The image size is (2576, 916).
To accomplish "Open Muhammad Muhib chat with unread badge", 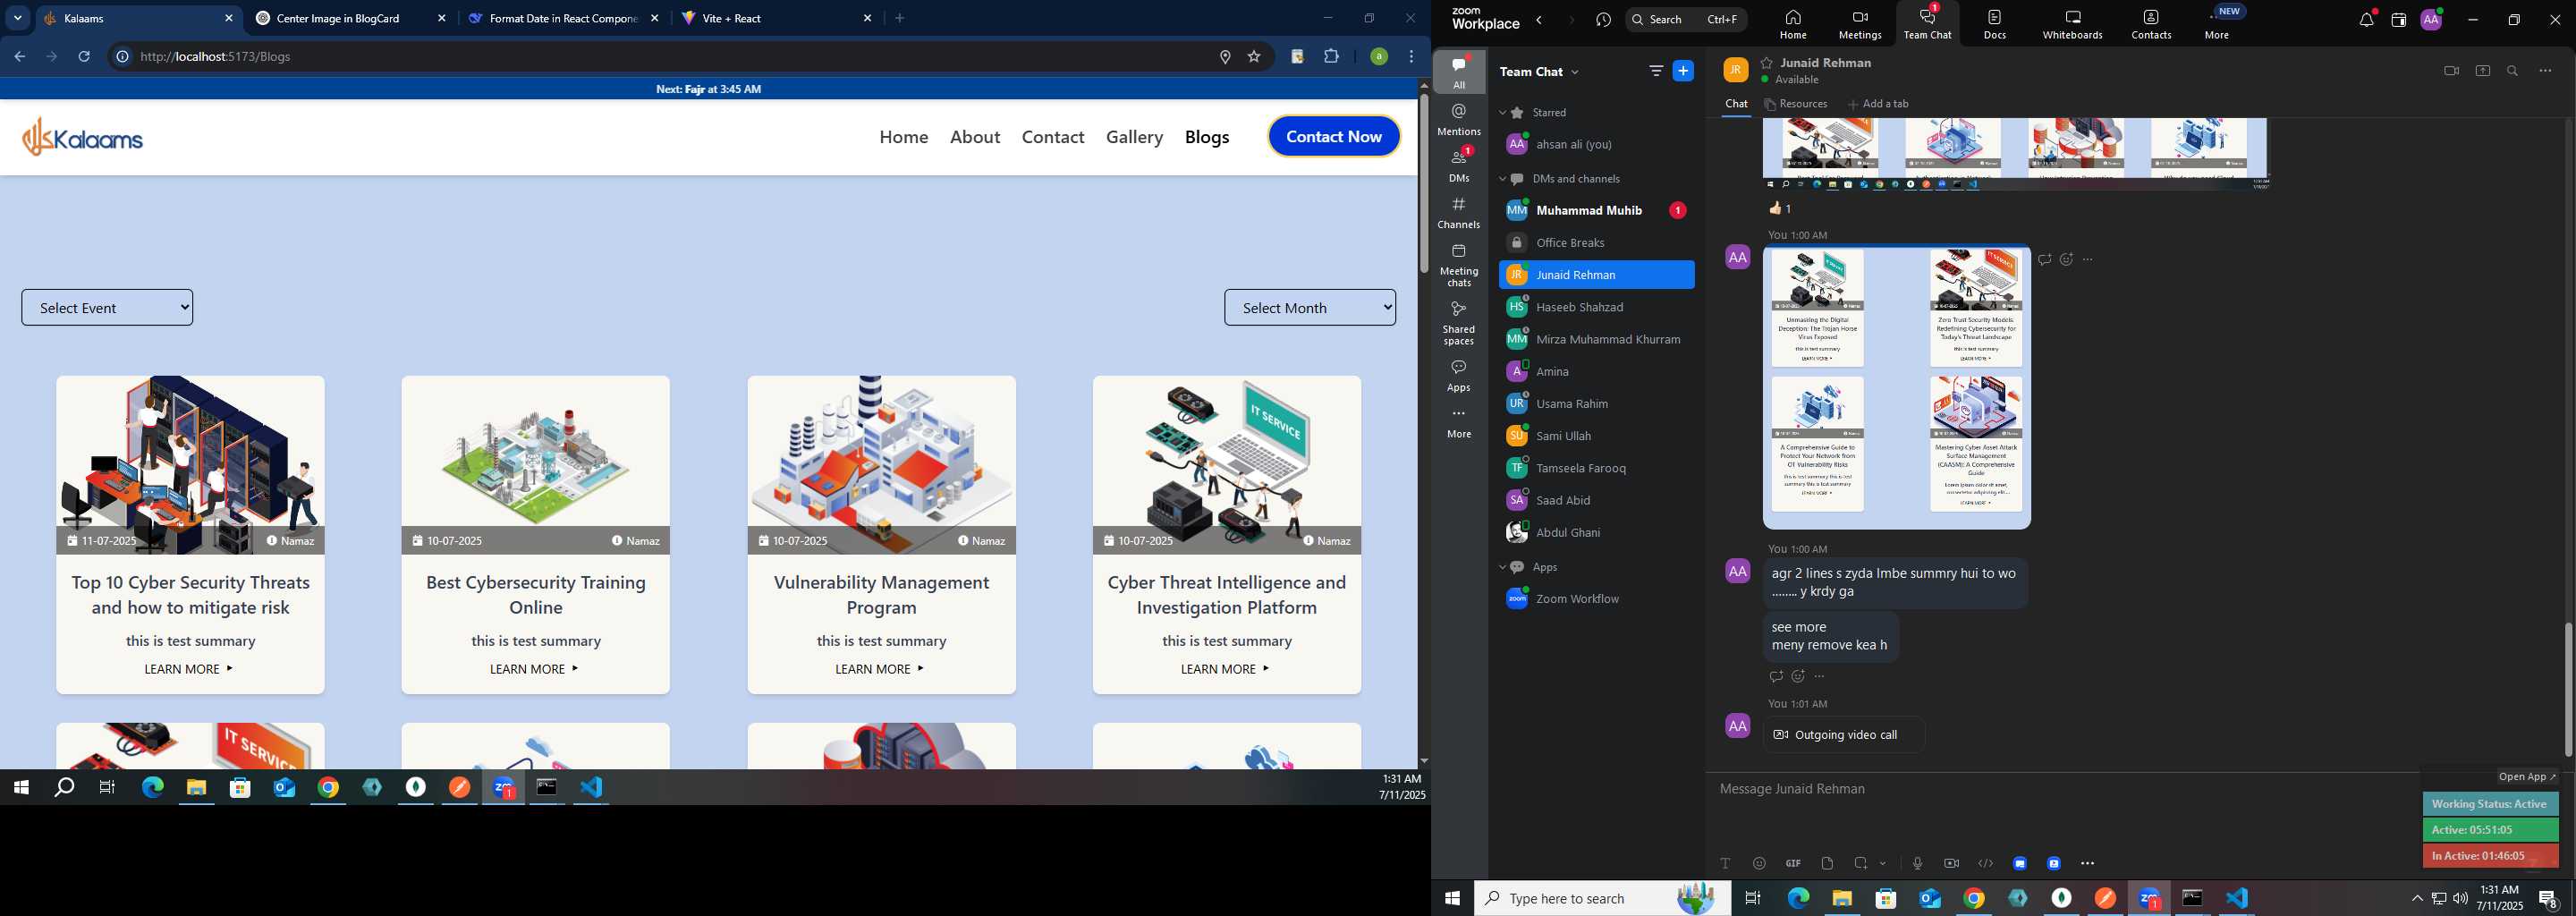I will click(1596, 211).
